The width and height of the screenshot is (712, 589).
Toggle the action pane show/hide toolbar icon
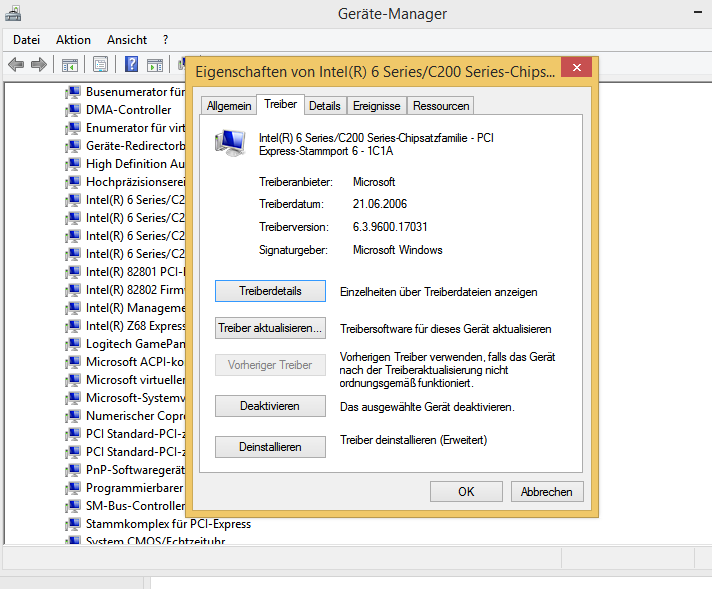tap(155, 65)
